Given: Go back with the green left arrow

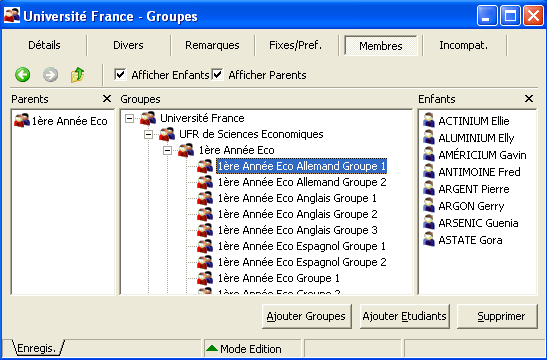Looking at the screenshot, I should pyautogui.click(x=23, y=75).
